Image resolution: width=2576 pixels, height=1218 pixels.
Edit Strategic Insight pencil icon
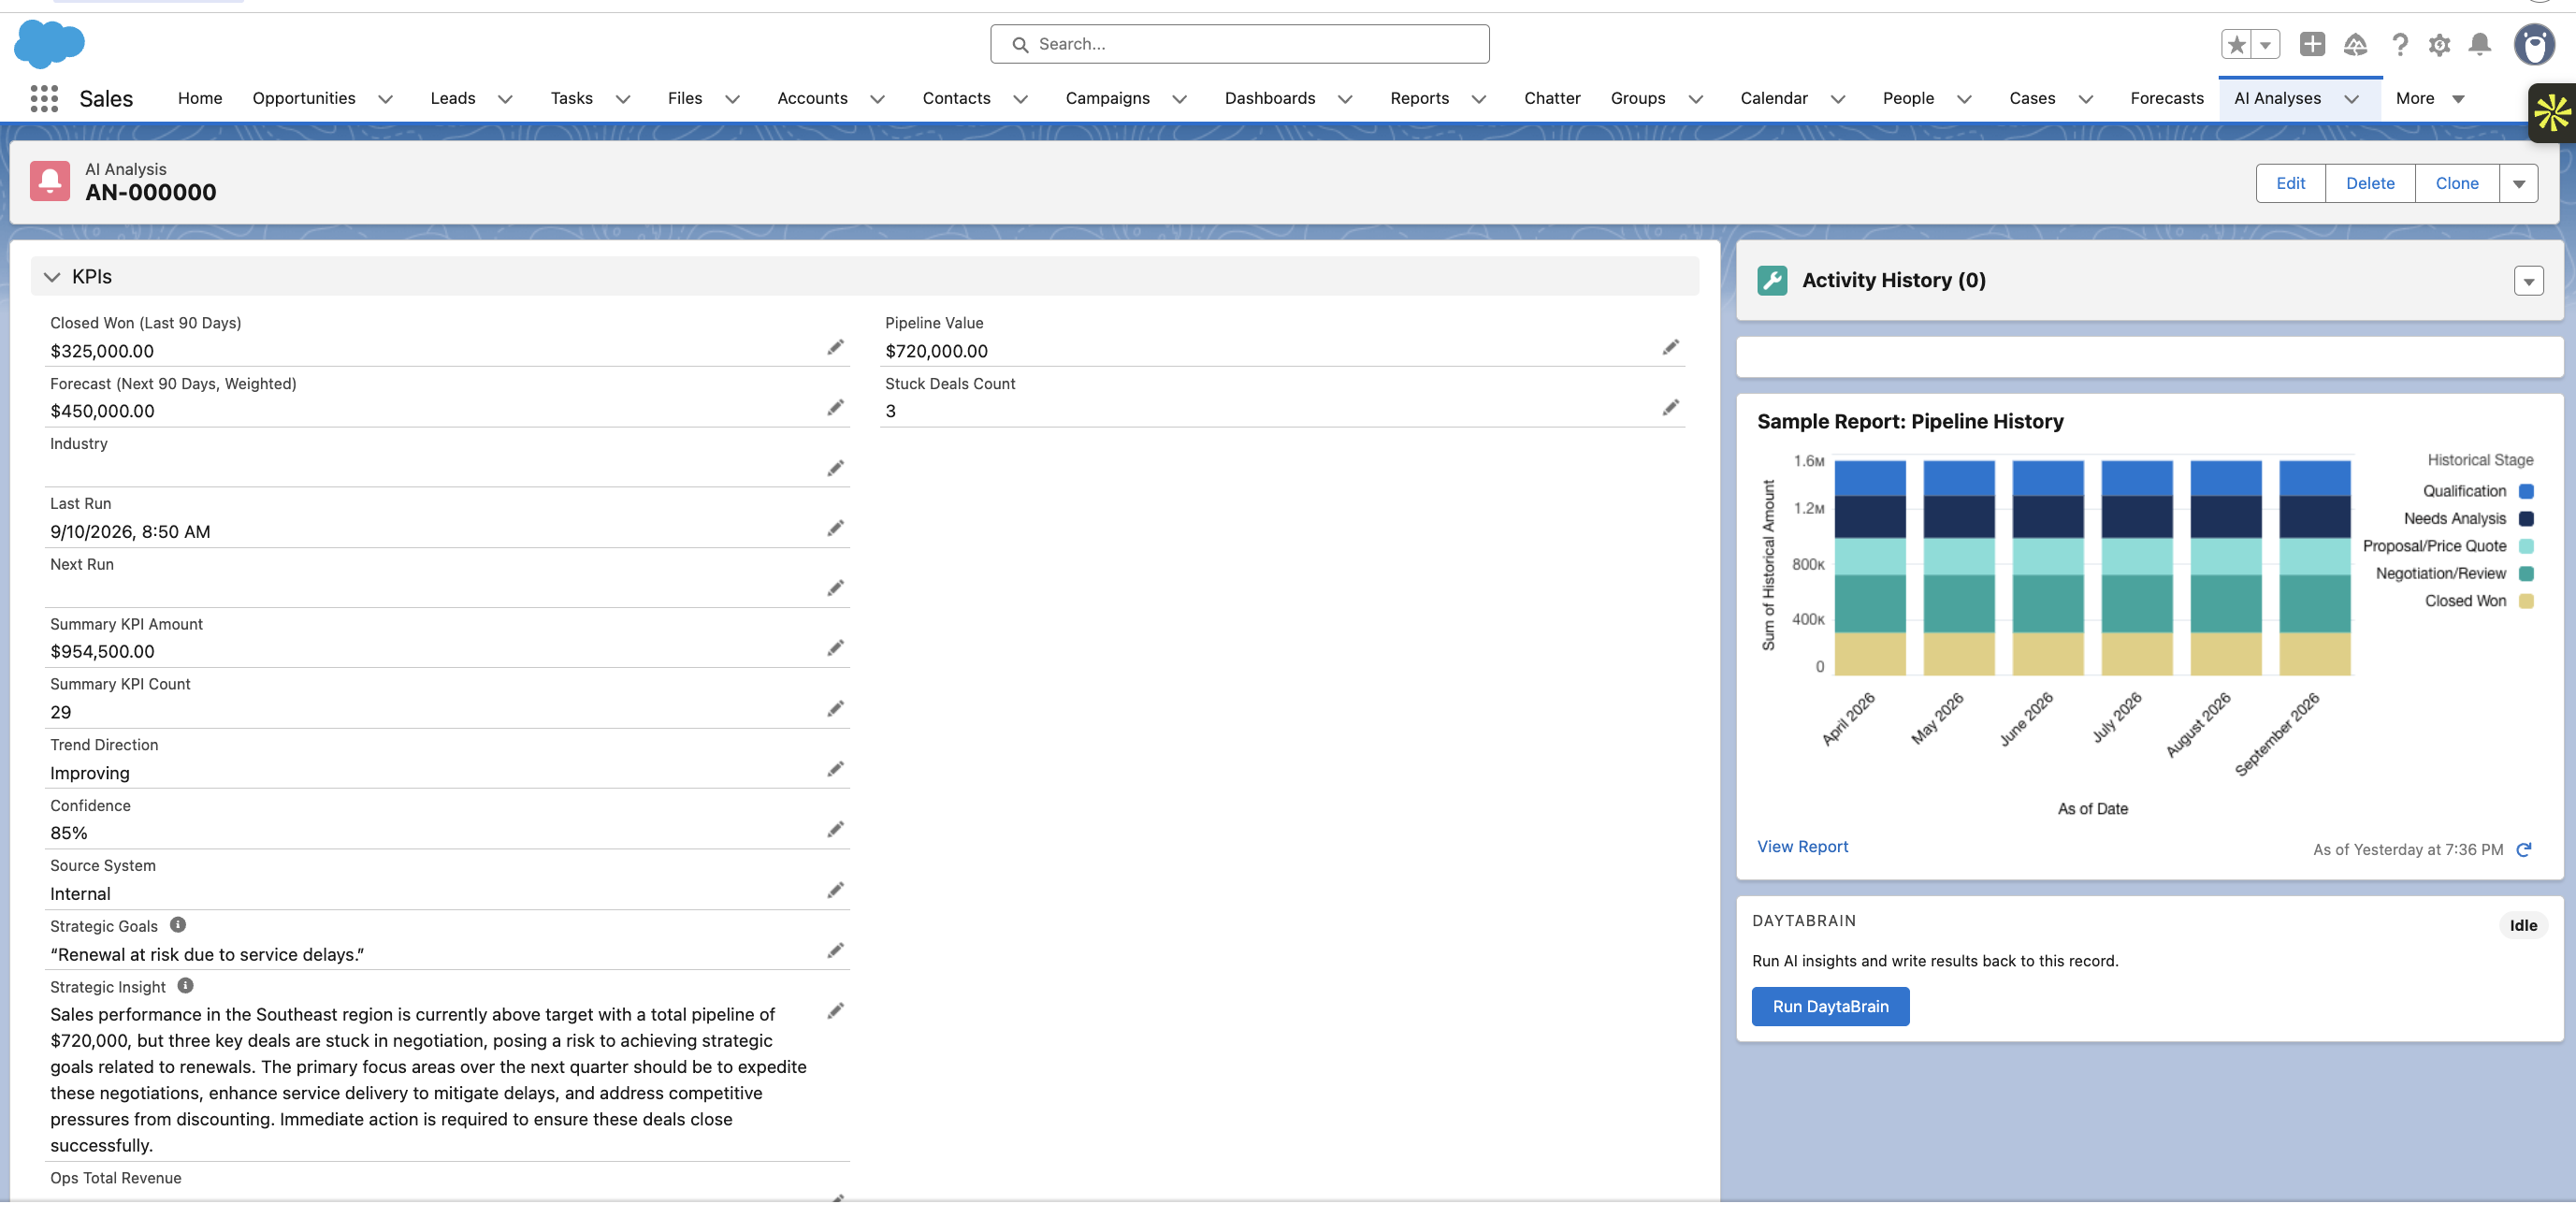[835, 1011]
